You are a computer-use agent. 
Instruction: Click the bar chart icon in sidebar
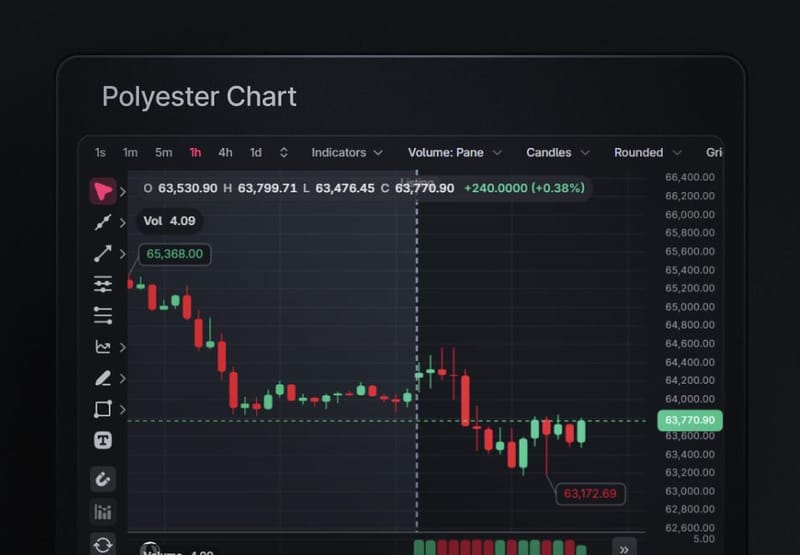[103, 512]
